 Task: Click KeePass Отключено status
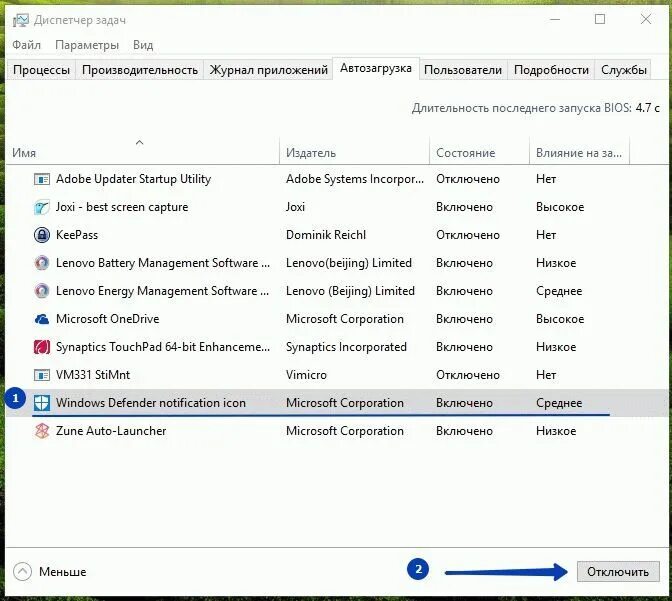pyautogui.click(x=468, y=235)
